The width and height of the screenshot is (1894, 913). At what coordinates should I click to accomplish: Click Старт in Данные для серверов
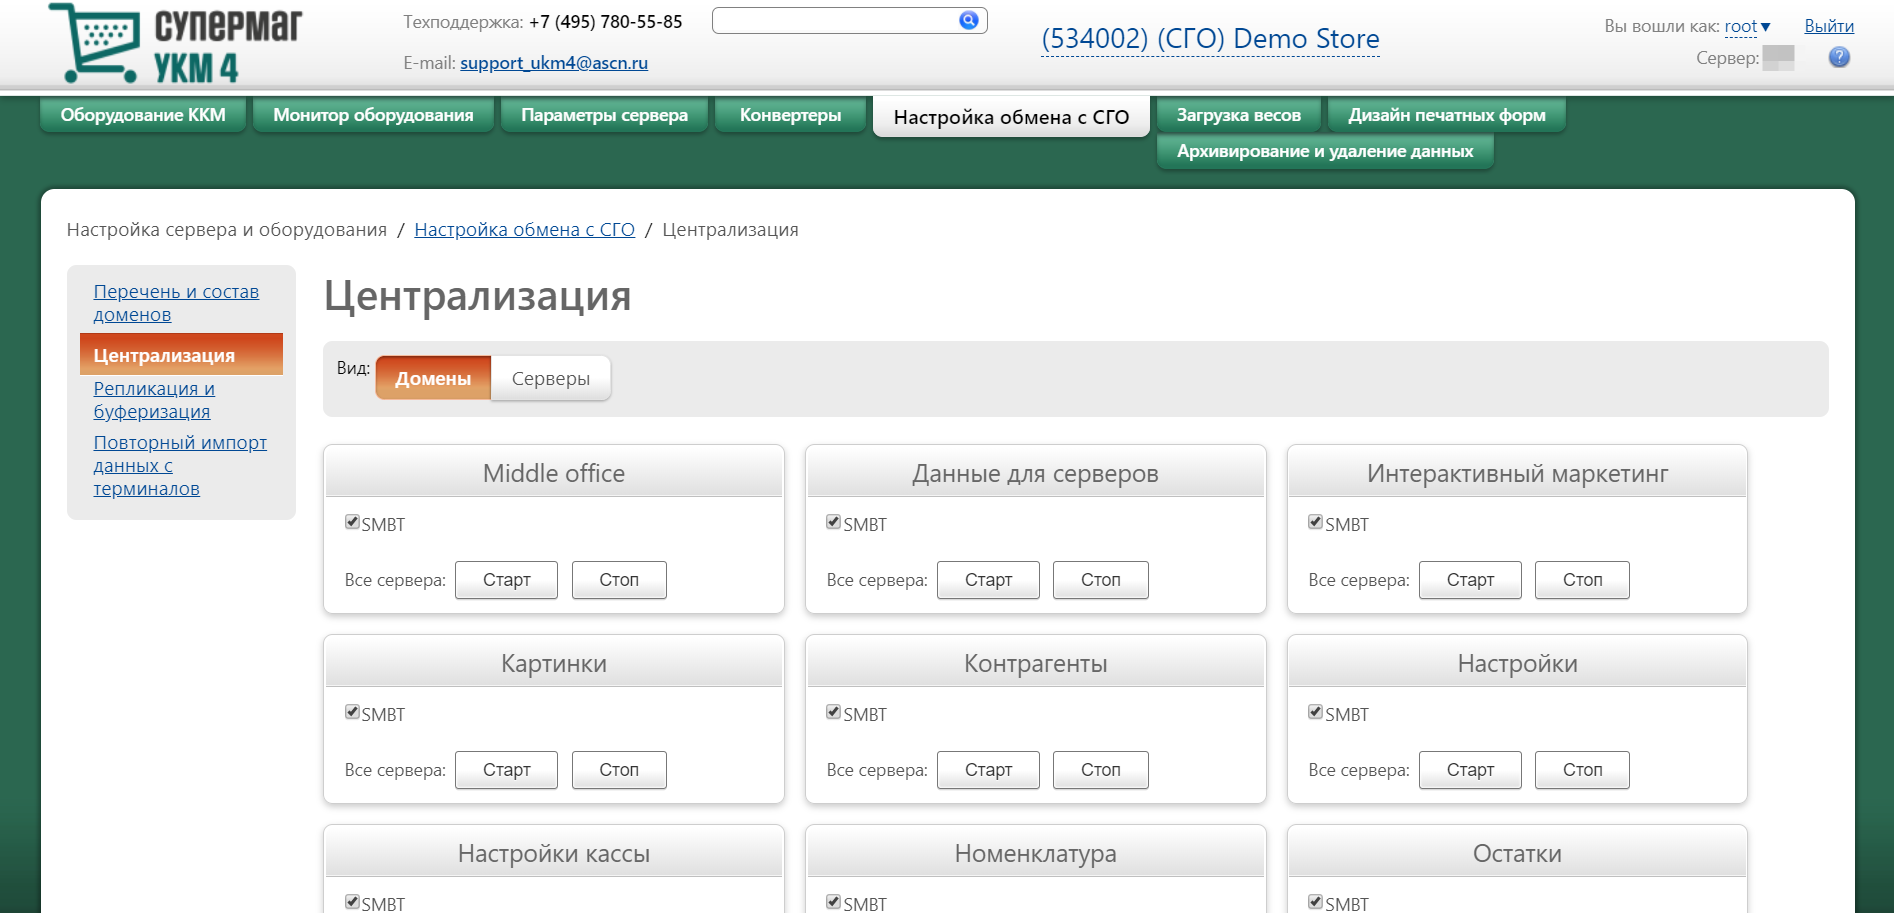[x=988, y=580]
